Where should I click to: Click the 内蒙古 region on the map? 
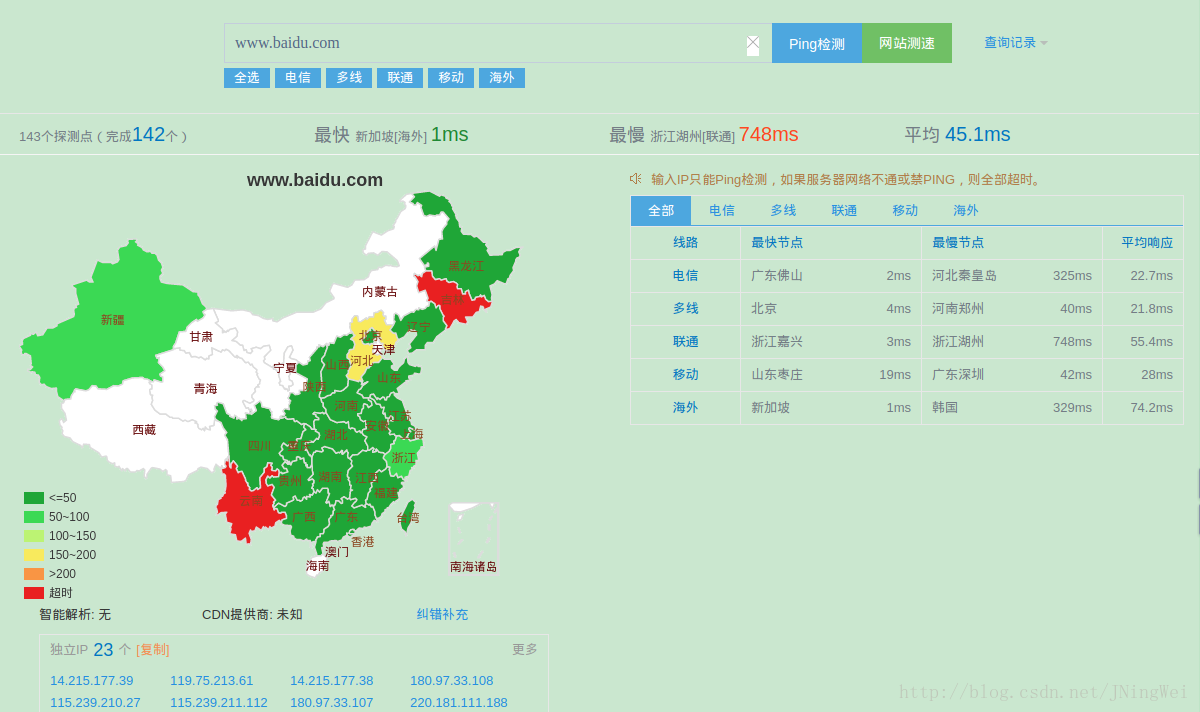click(379, 292)
